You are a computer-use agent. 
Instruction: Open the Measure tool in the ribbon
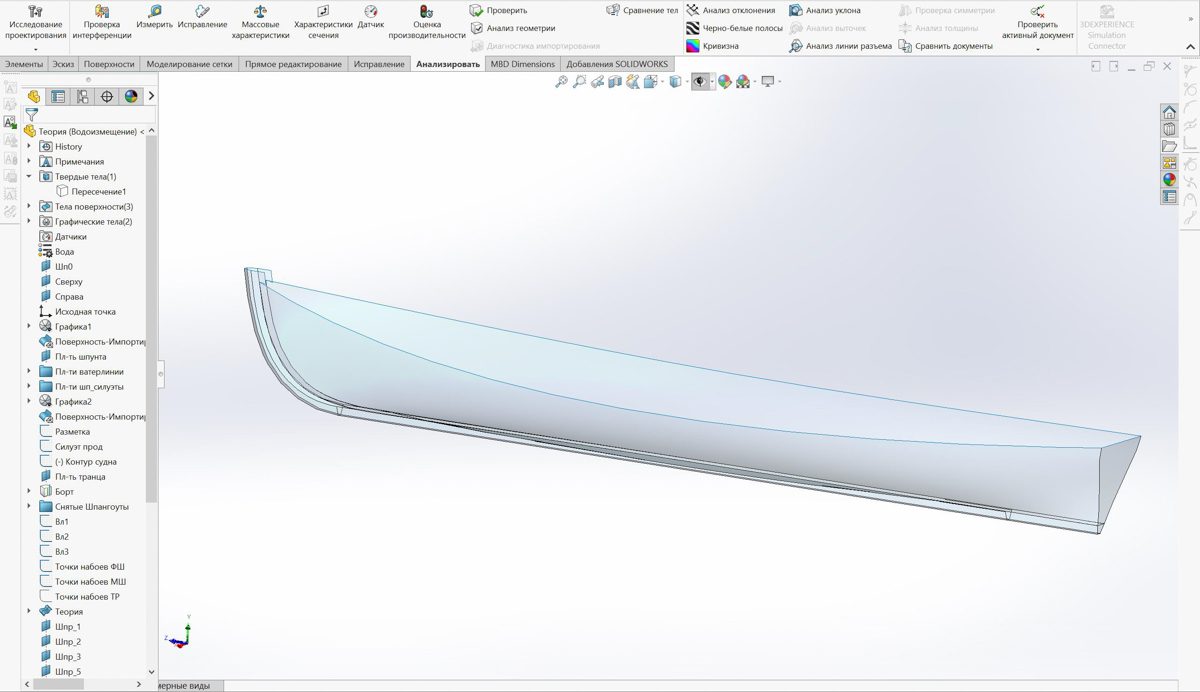point(154,16)
